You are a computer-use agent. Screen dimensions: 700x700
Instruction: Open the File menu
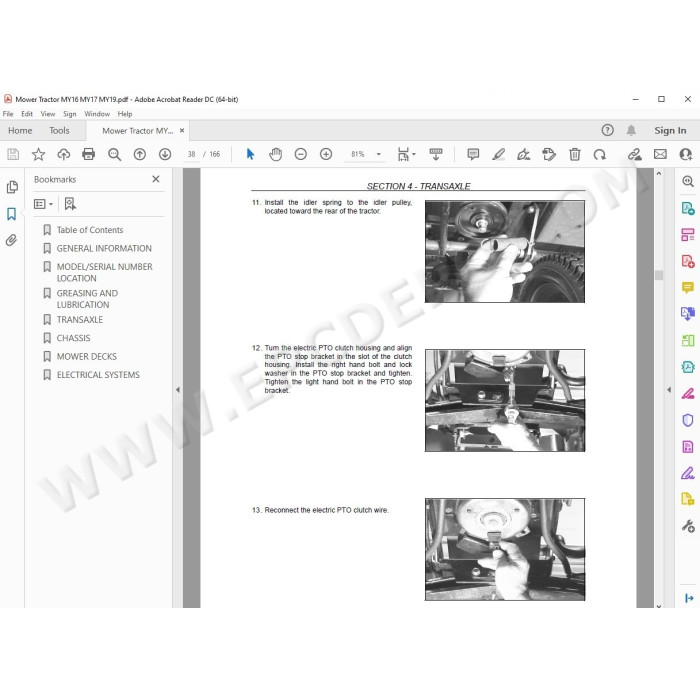coord(8,114)
